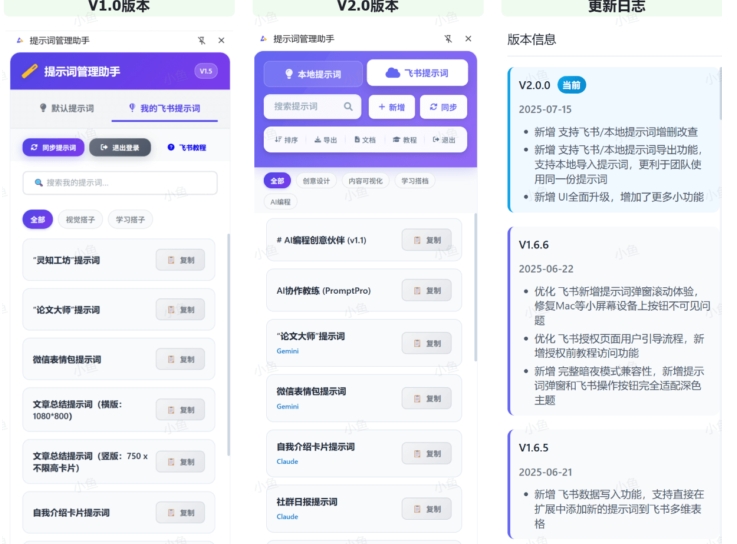Open 我的飞书提示词 tab in V1.0

(x=165, y=108)
